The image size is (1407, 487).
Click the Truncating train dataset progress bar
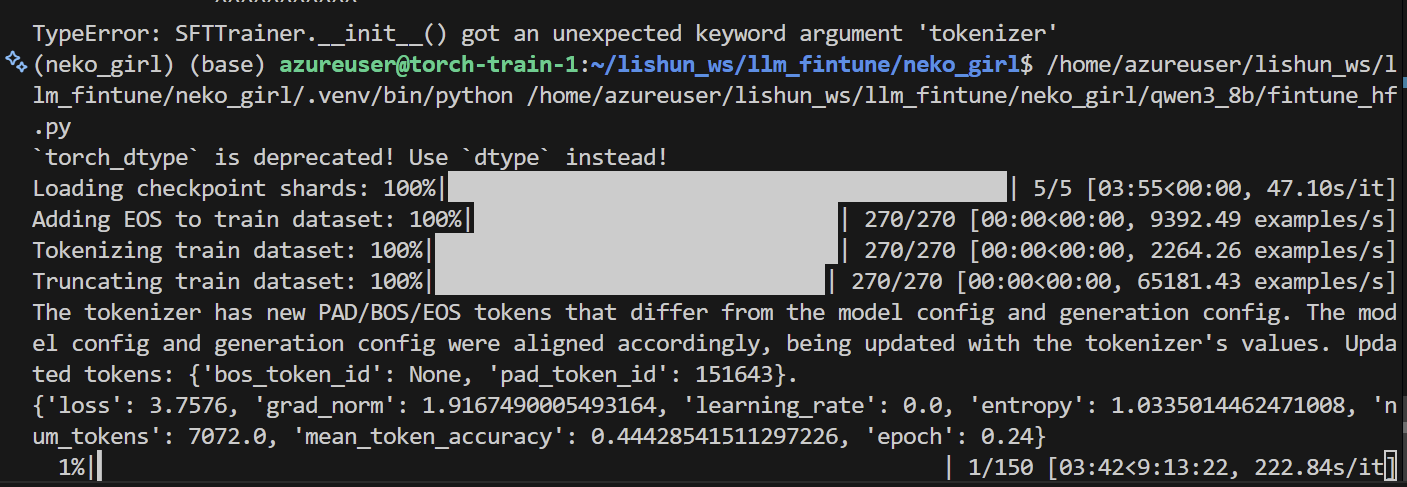click(629, 281)
